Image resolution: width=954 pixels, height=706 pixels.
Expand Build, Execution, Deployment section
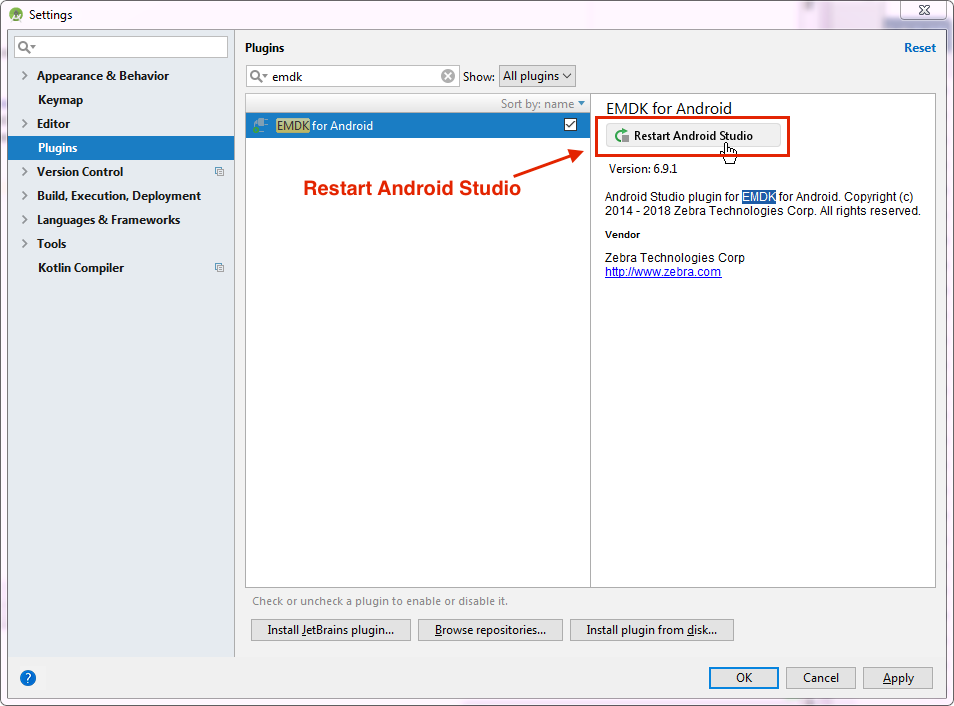[x=24, y=195]
